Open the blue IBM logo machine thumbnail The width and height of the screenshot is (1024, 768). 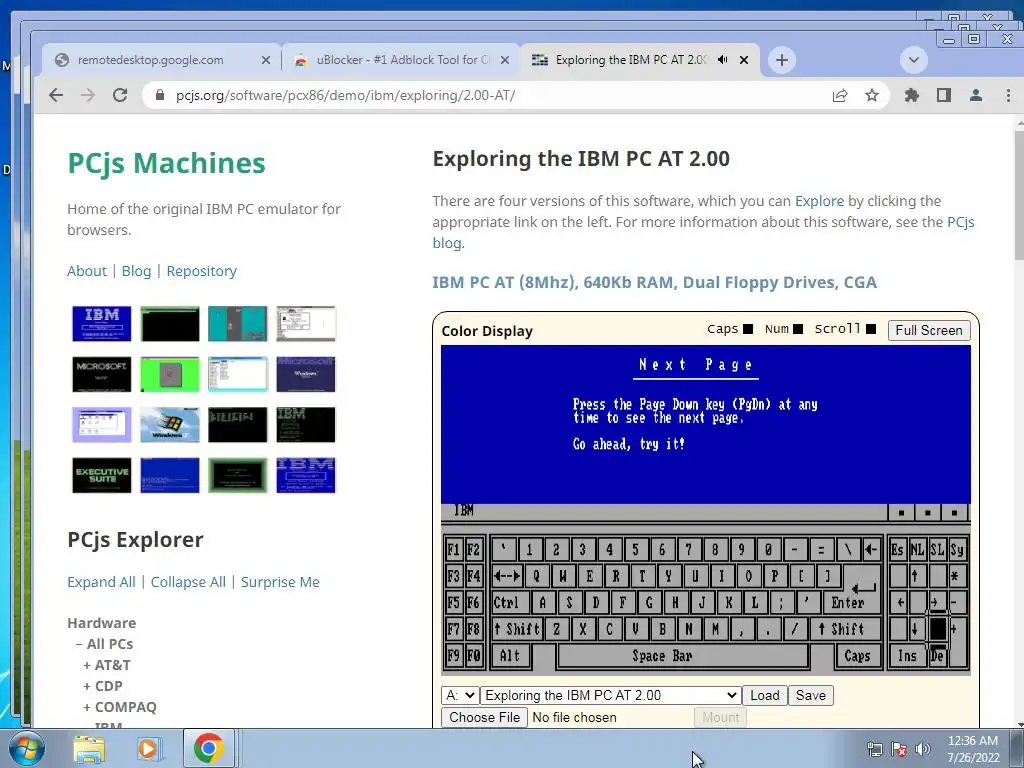click(101, 323)
